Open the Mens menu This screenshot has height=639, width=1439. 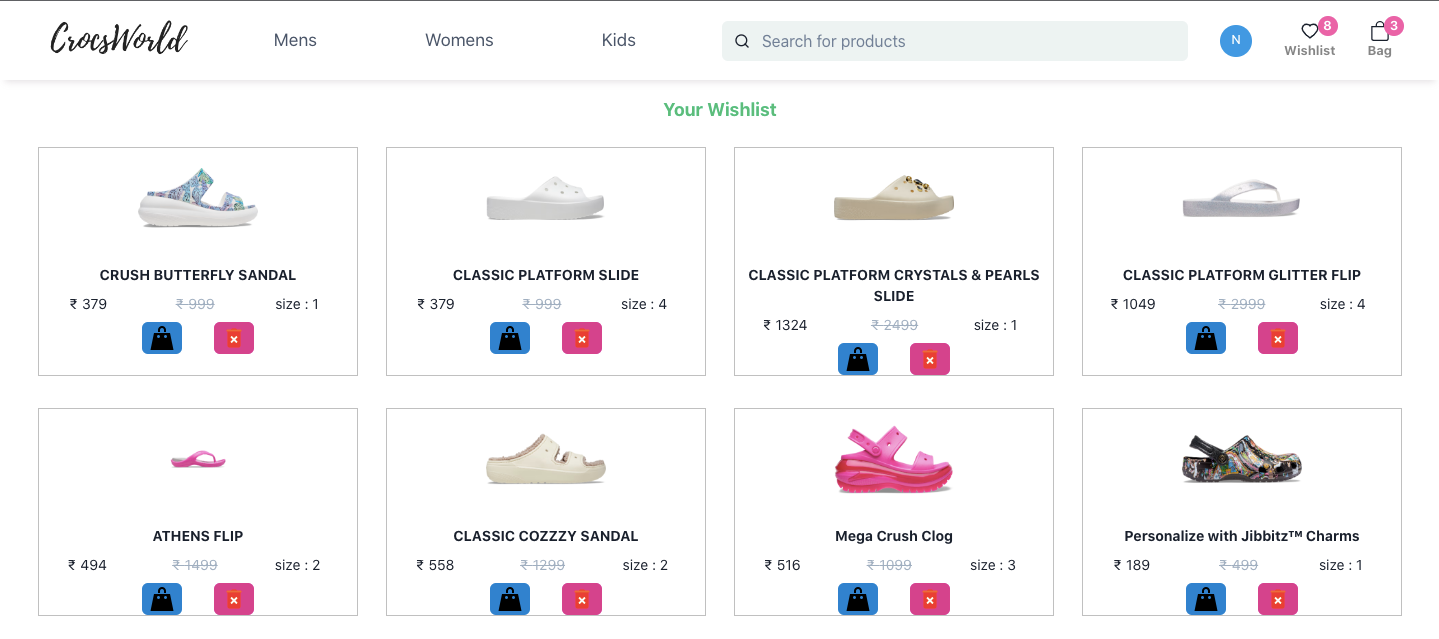tap(295, 40)
